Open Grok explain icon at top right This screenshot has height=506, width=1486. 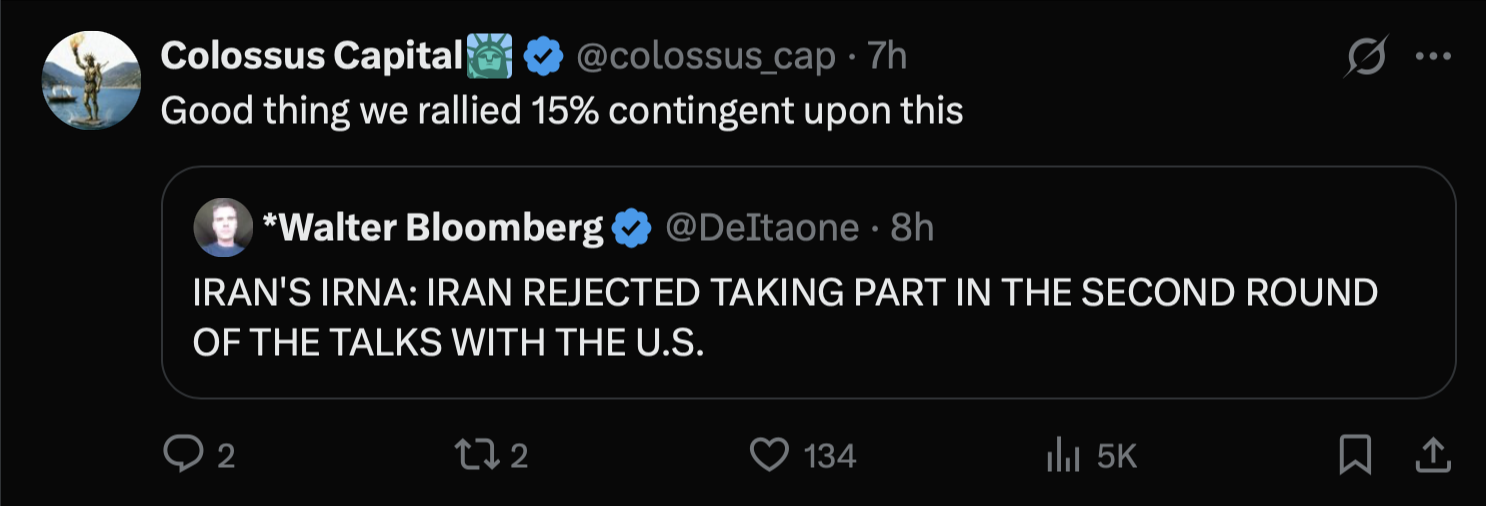pyautogui.click(x=1365, y=60)
